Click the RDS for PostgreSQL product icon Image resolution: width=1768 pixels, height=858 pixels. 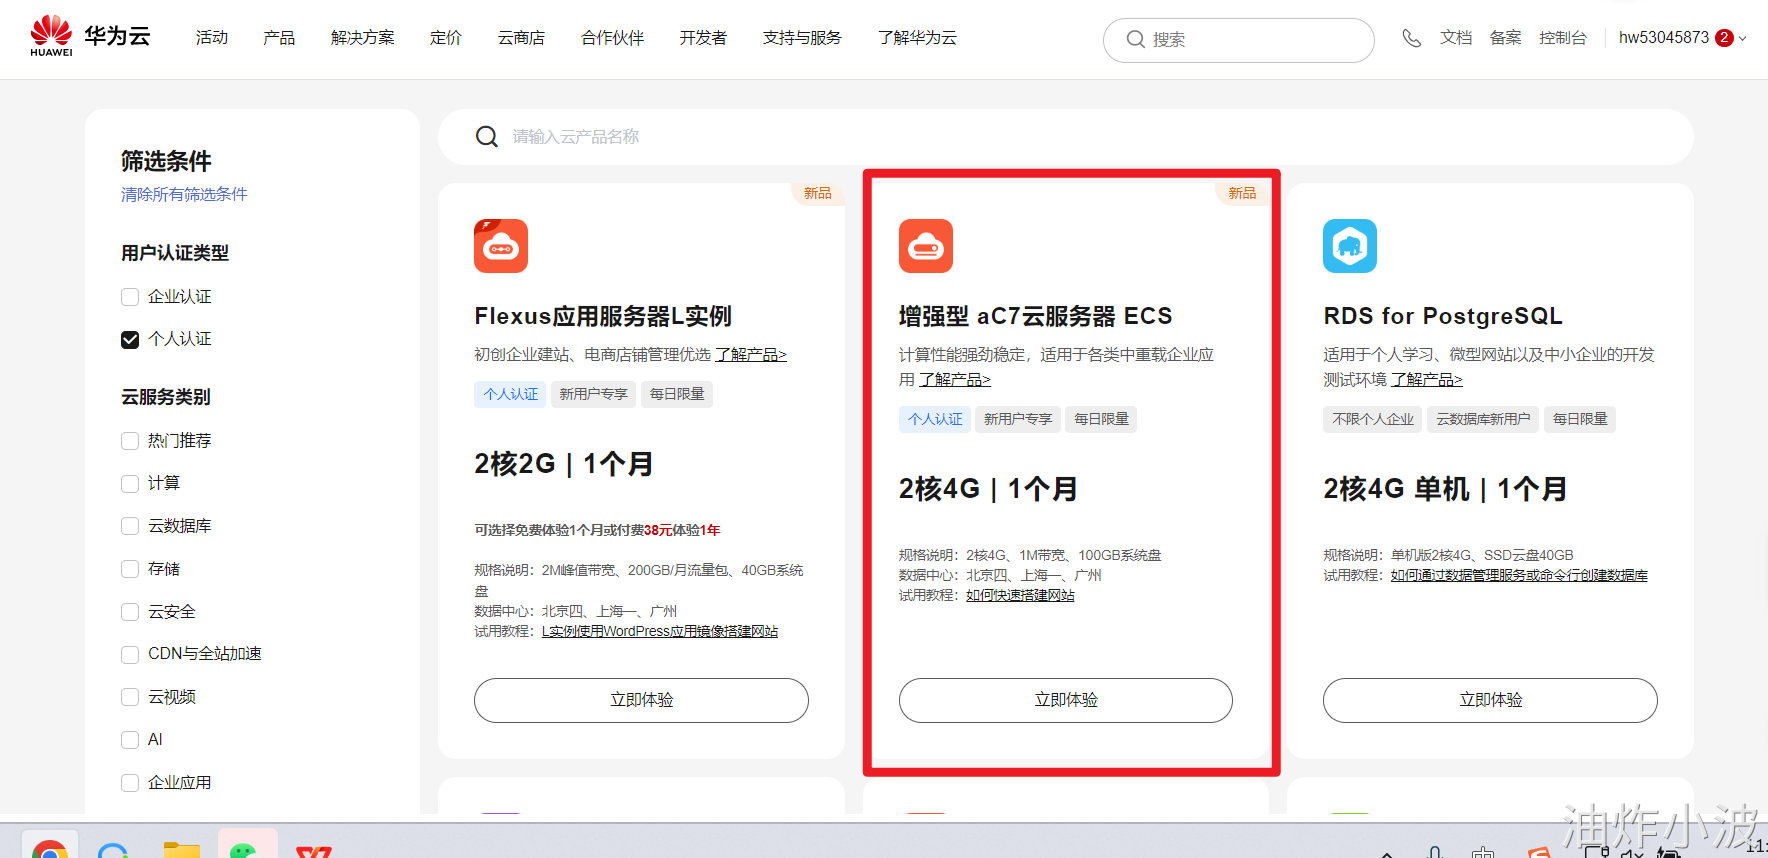[x=1350, y=246]
